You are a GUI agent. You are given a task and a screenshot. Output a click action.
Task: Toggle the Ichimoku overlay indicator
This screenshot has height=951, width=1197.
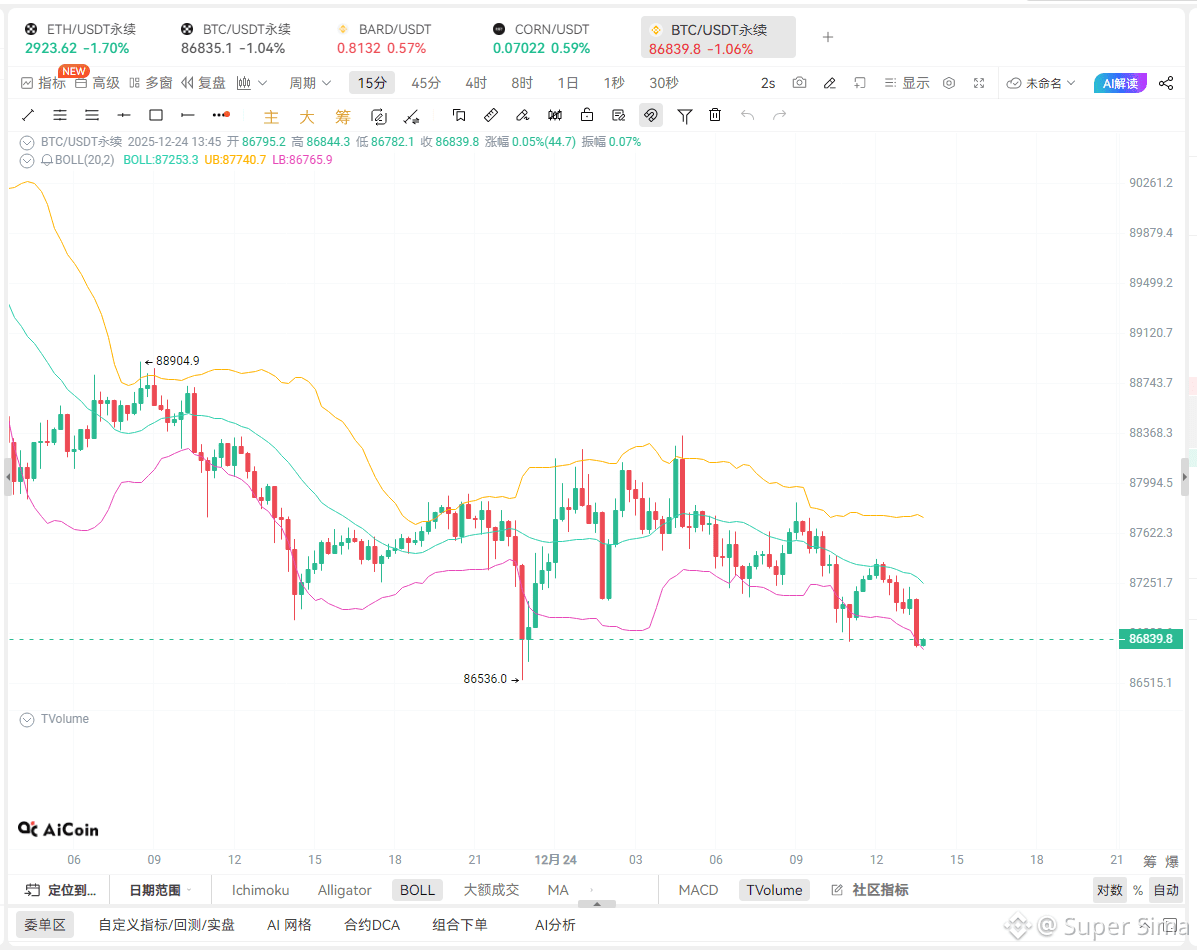[x=260, y=890]
